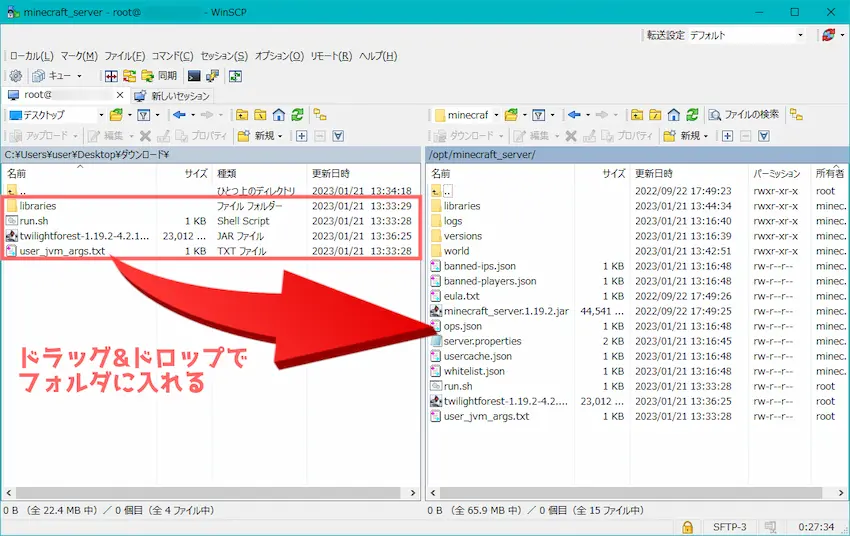This screenshot has height=536, width=850.
Task: Select server.properties in remote panel
Action: 482,341
